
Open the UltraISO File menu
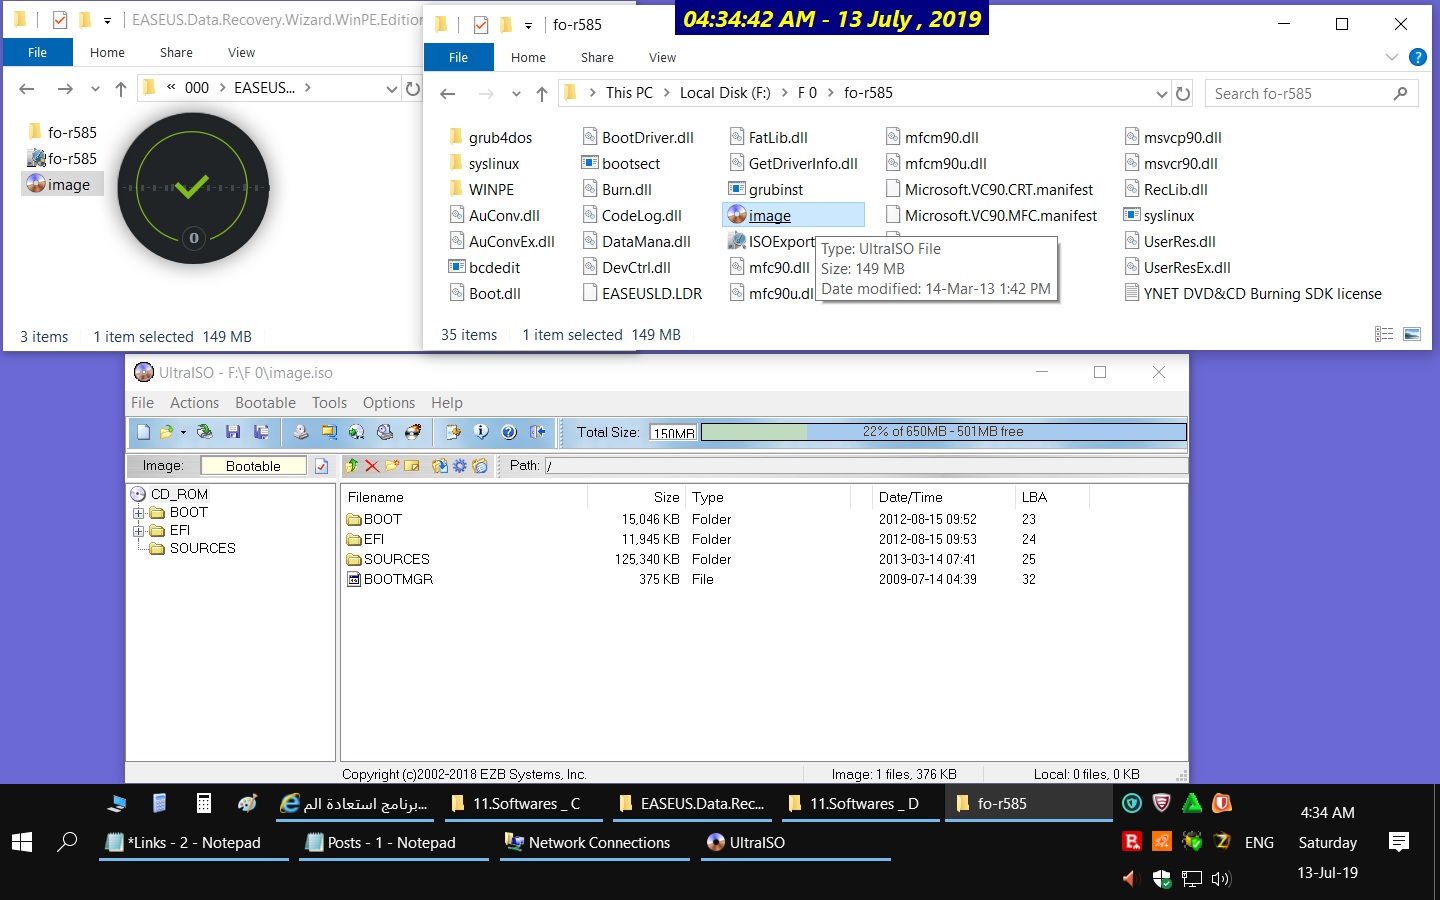(x=143, y=403)
